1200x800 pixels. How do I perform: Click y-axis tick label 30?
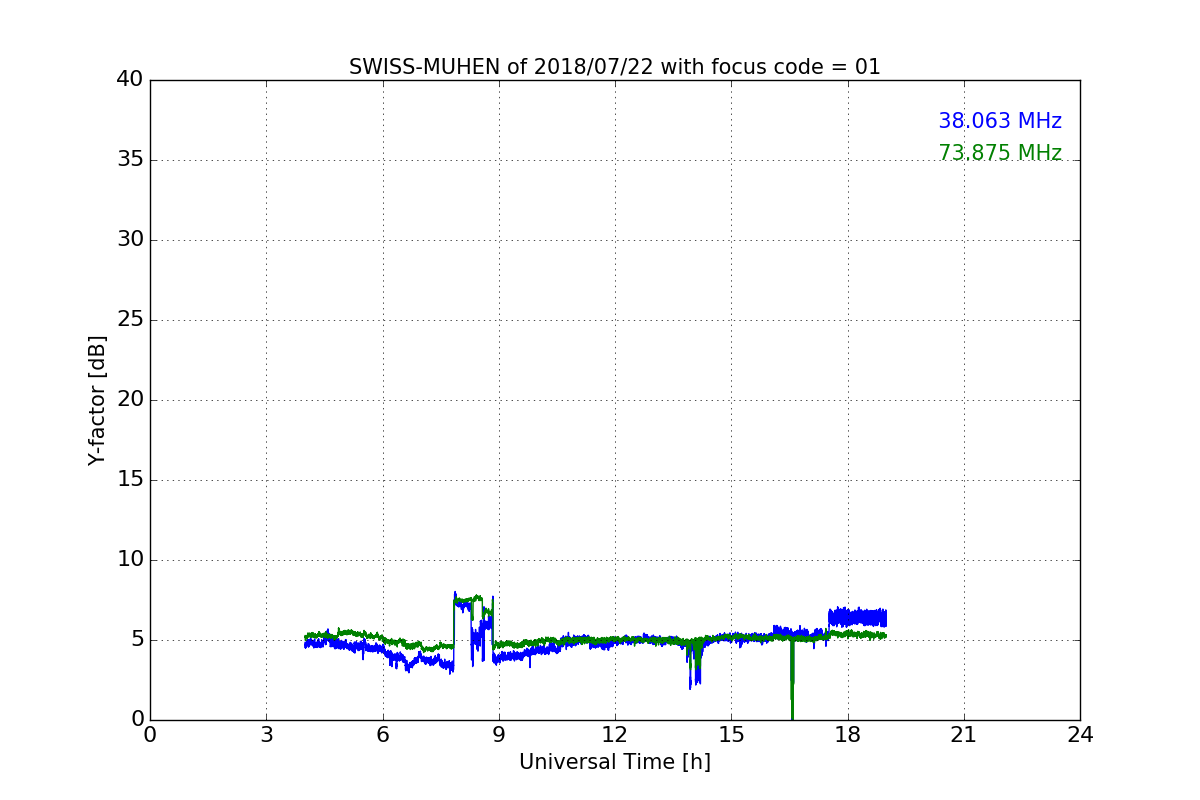(x=130, y=240)
